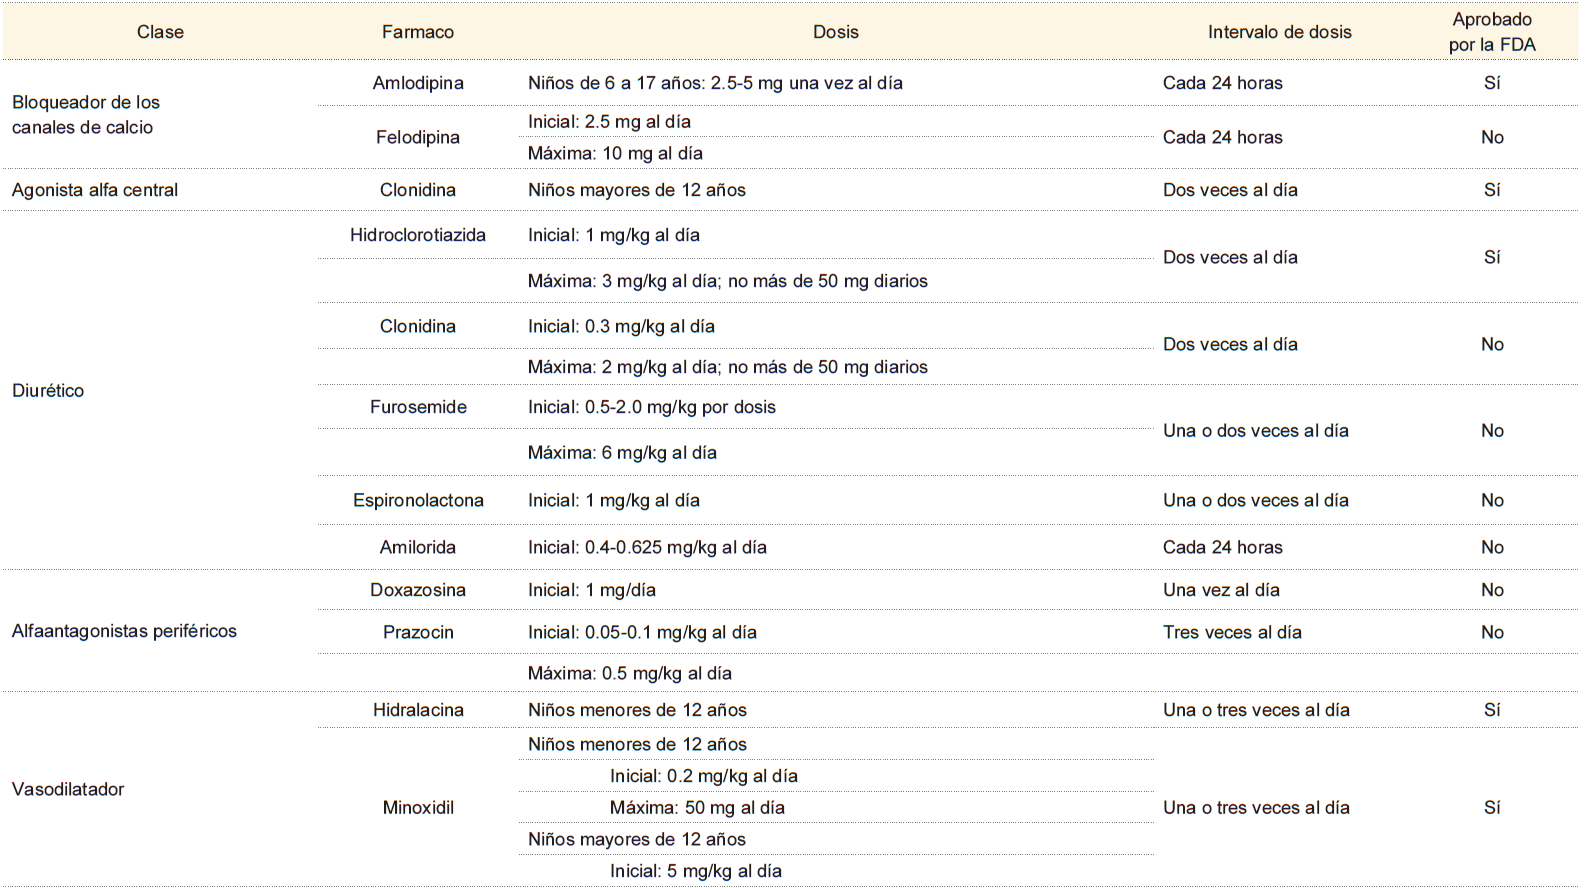Click the Diurético class cell
This screenshot has width=1589, height=888.
click(x=48, y=391)
